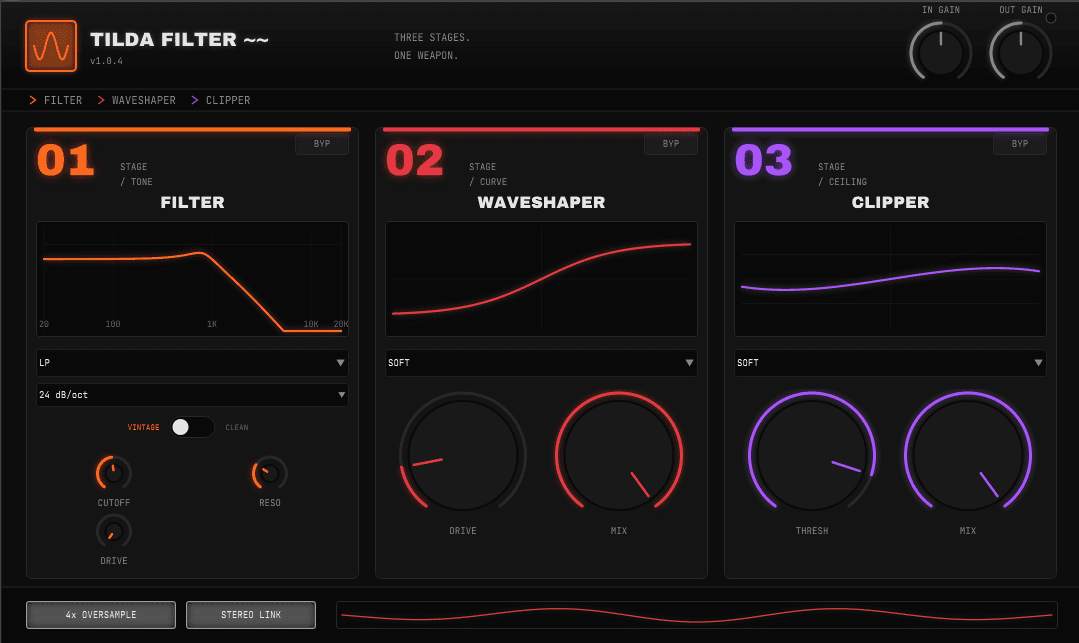Adjust the IN GAIN knob

point(941,52)
